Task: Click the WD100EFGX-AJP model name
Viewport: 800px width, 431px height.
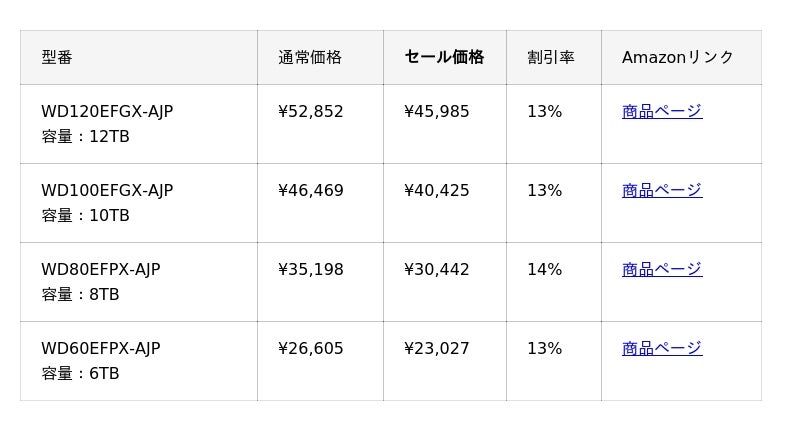Action: pyautogui.click(x=107, y=191)
